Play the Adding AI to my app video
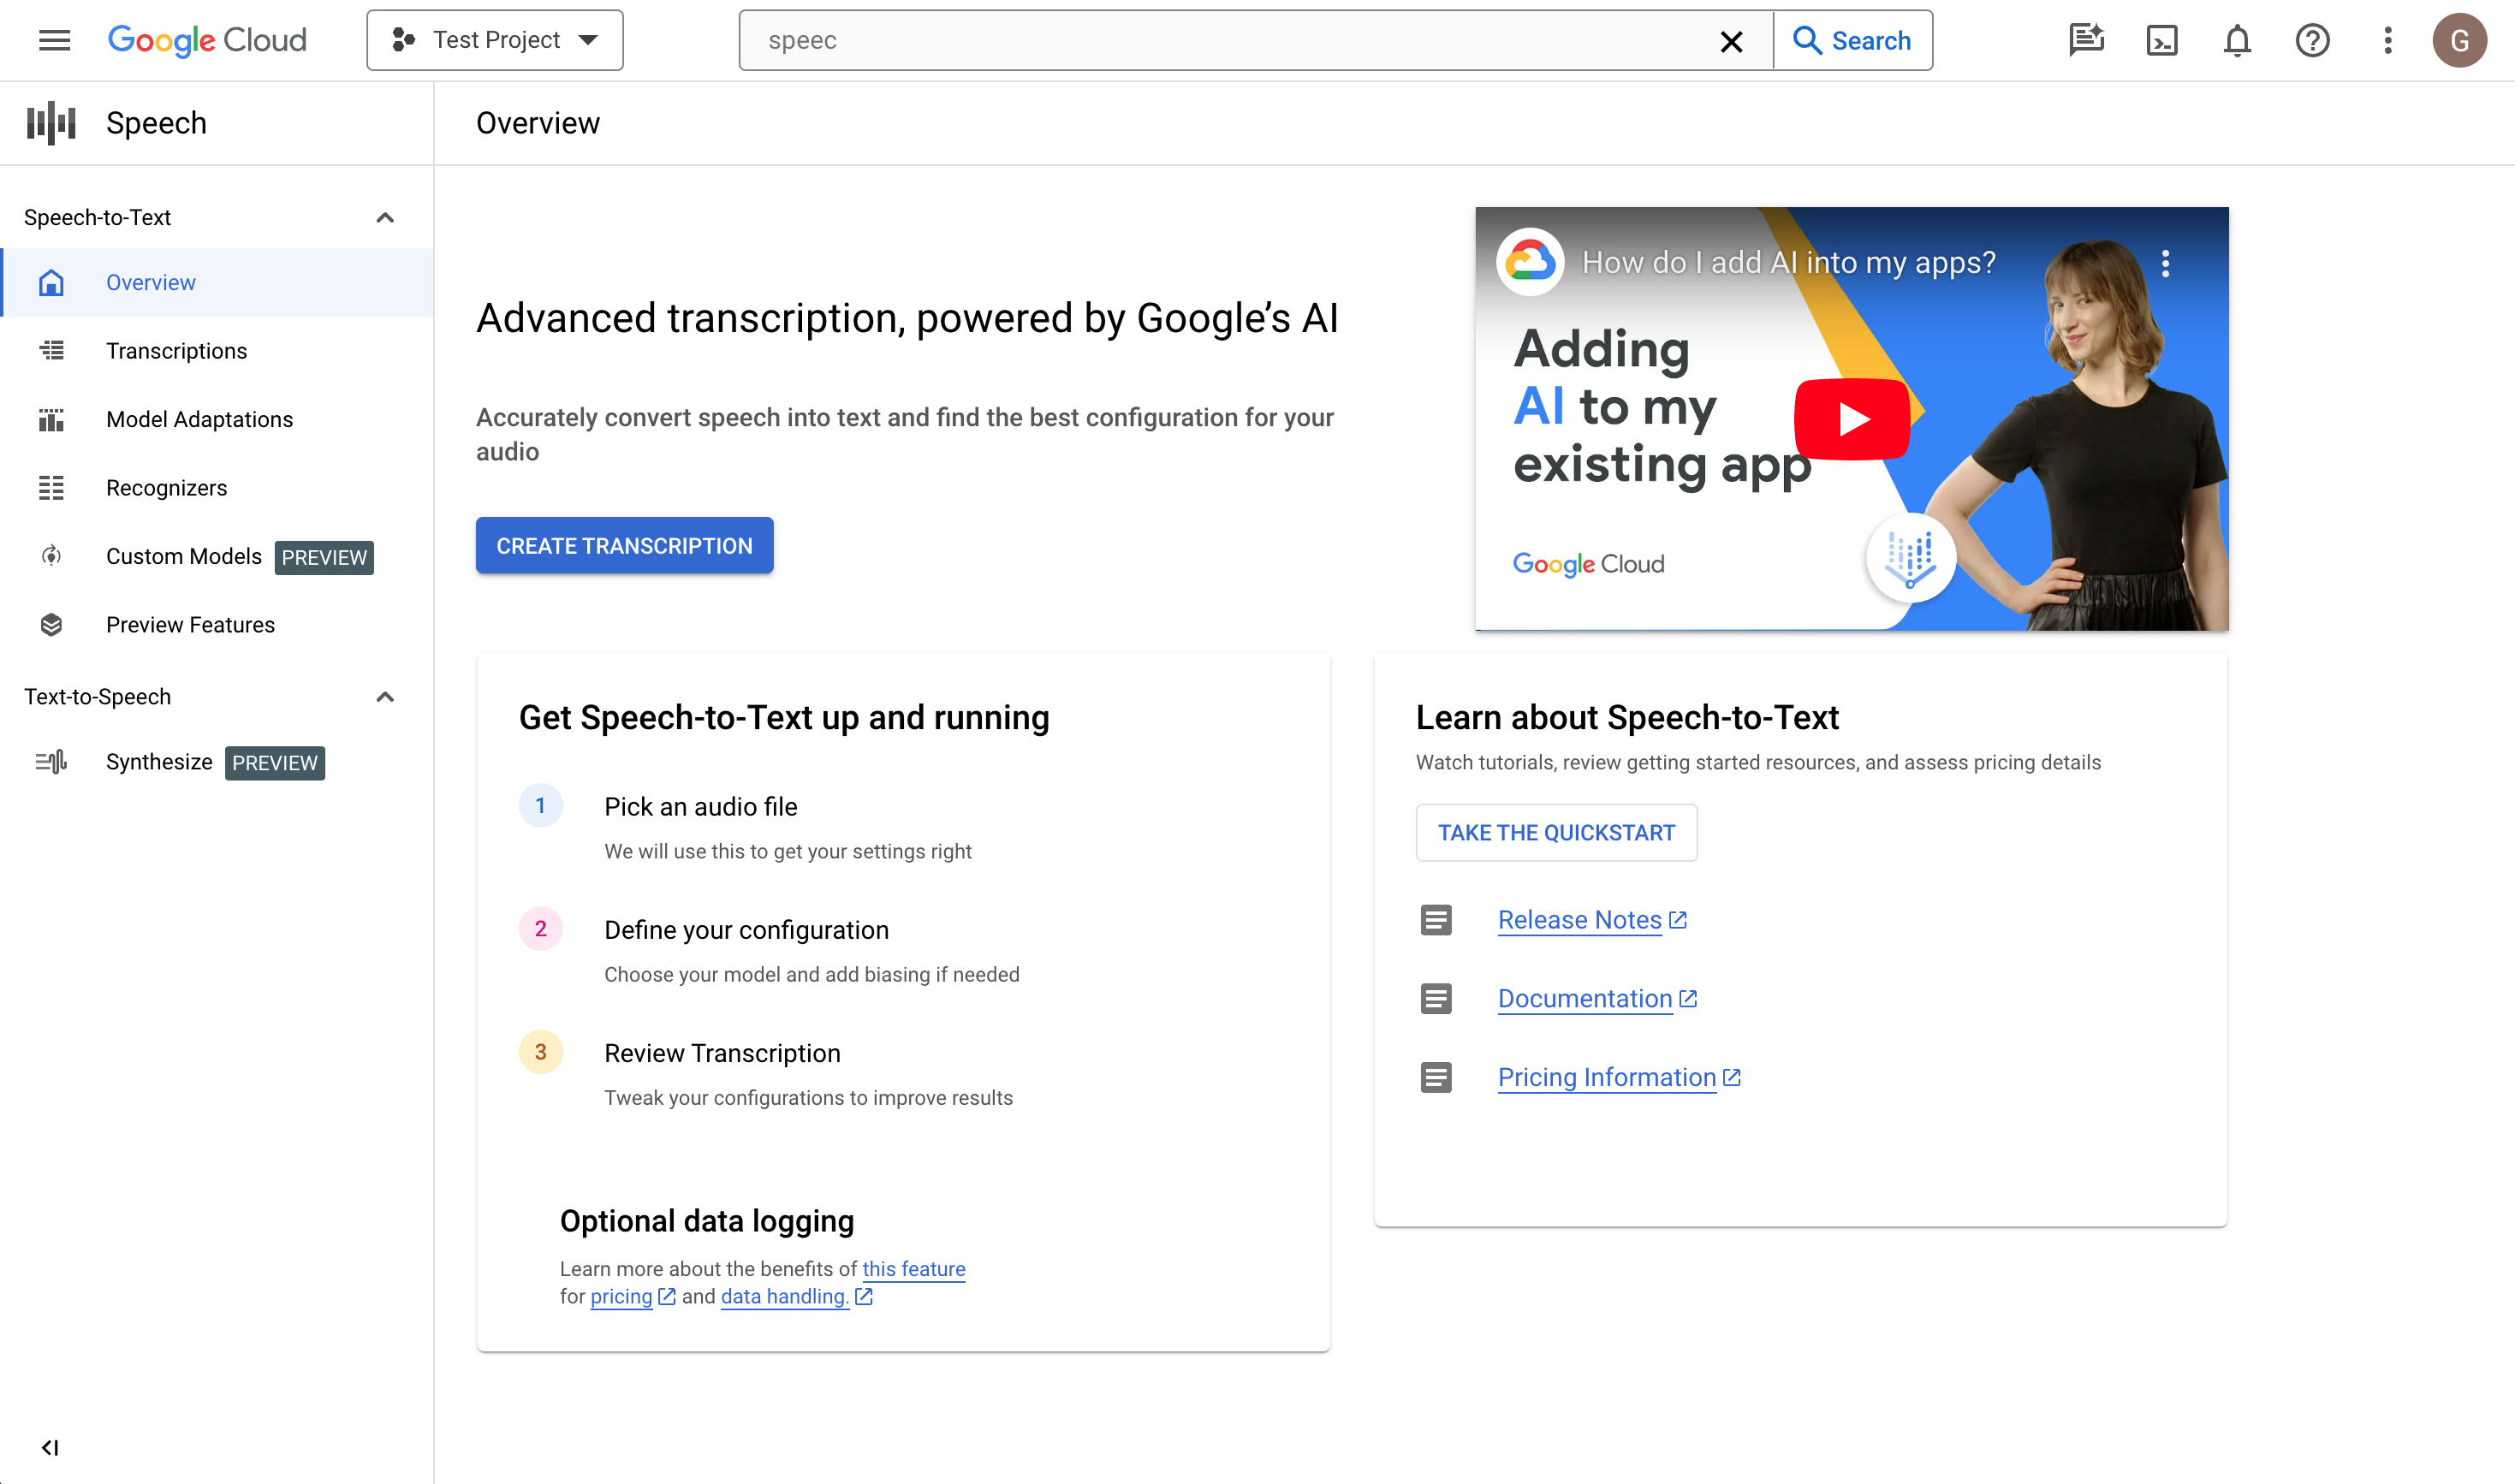This screenshot has height=1484, width=2515. pos(1852,418)
